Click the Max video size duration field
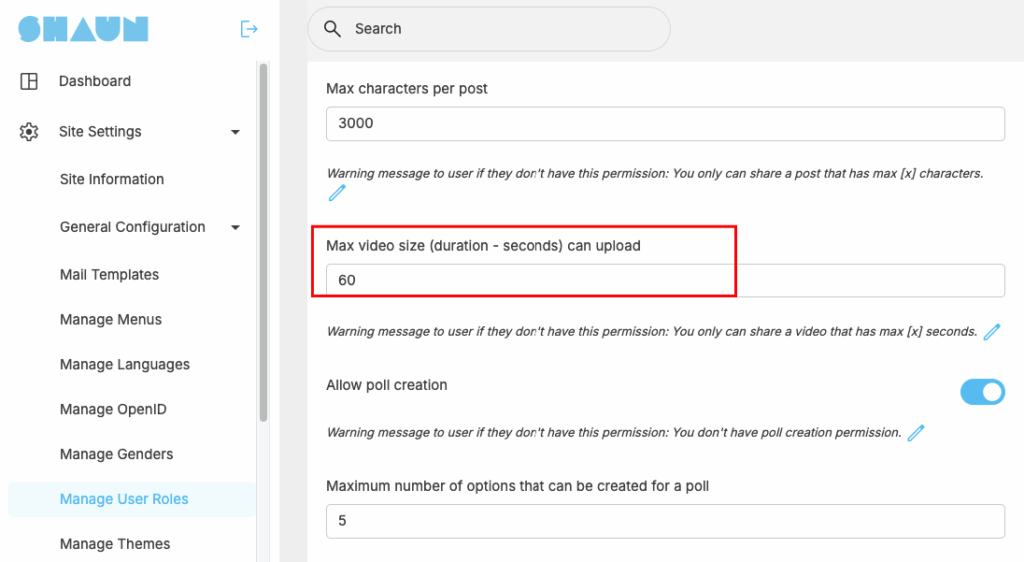1024x562 pixels. coord(665,281)
